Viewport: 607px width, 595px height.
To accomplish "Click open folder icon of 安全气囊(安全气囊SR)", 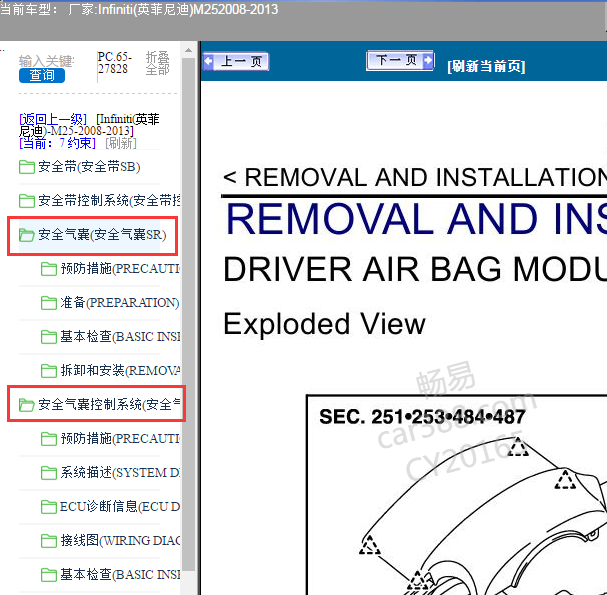I will coord(27,235).
